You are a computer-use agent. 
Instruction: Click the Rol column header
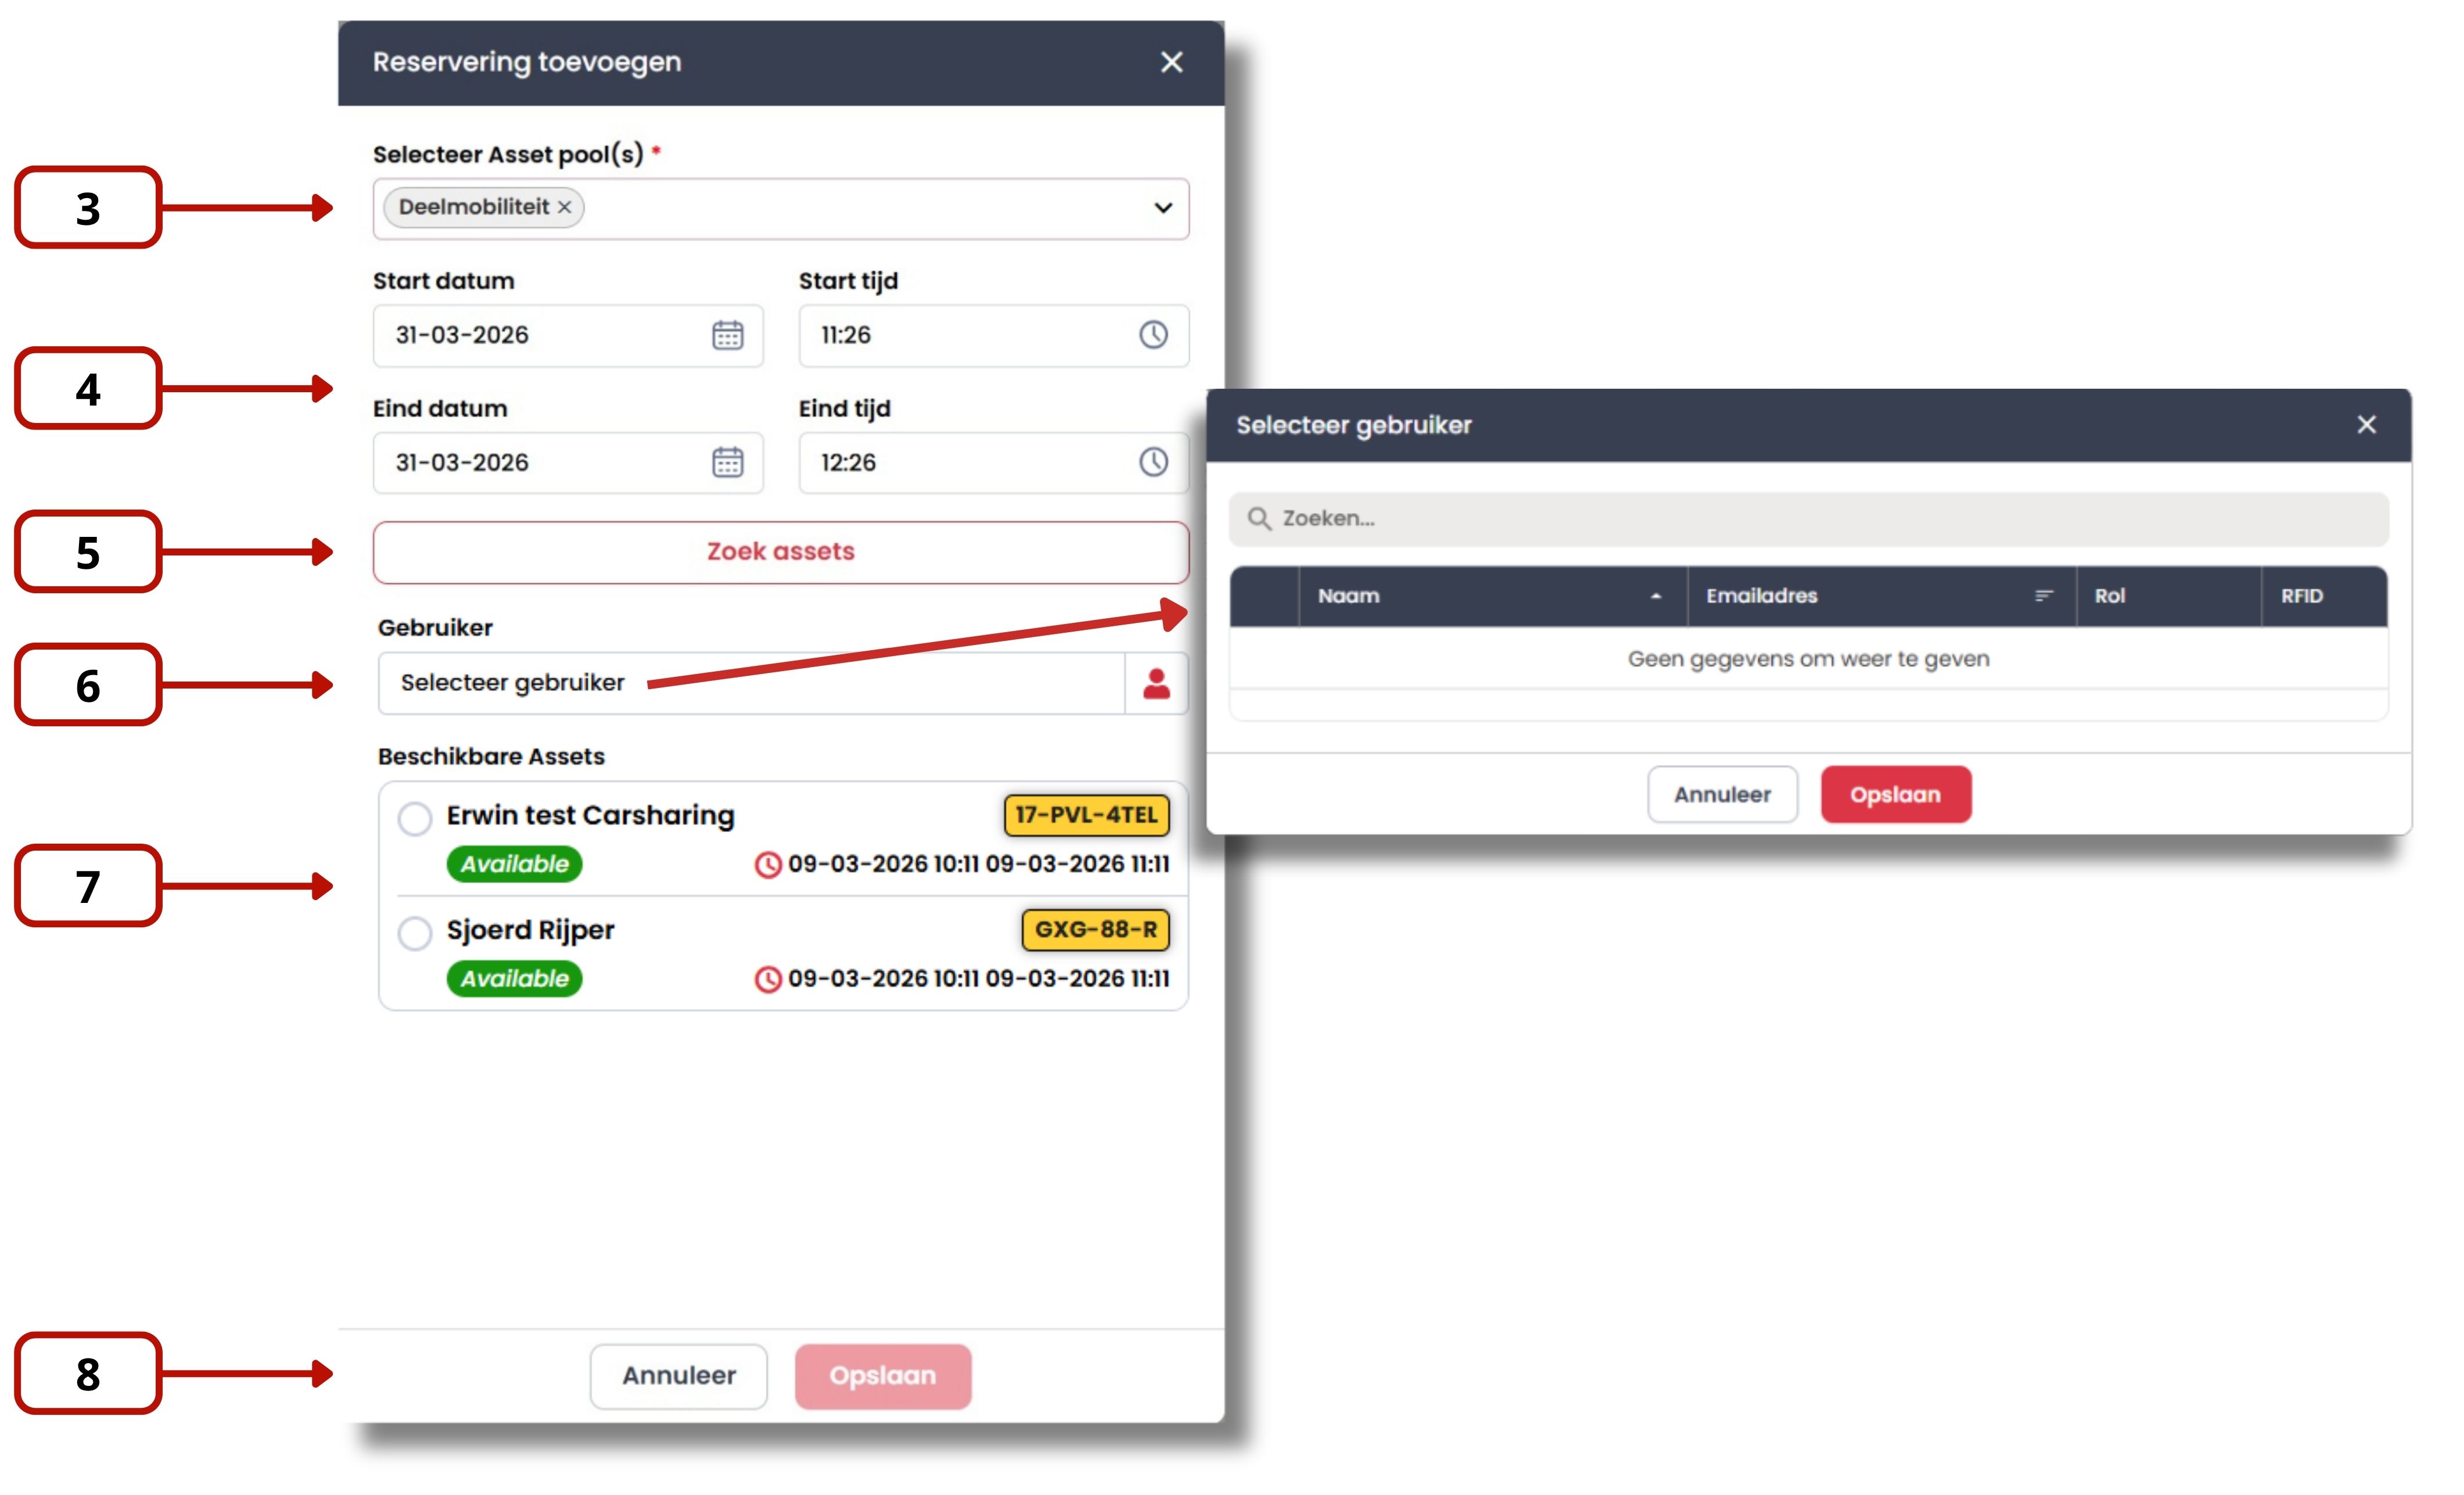pos(2110,596)
